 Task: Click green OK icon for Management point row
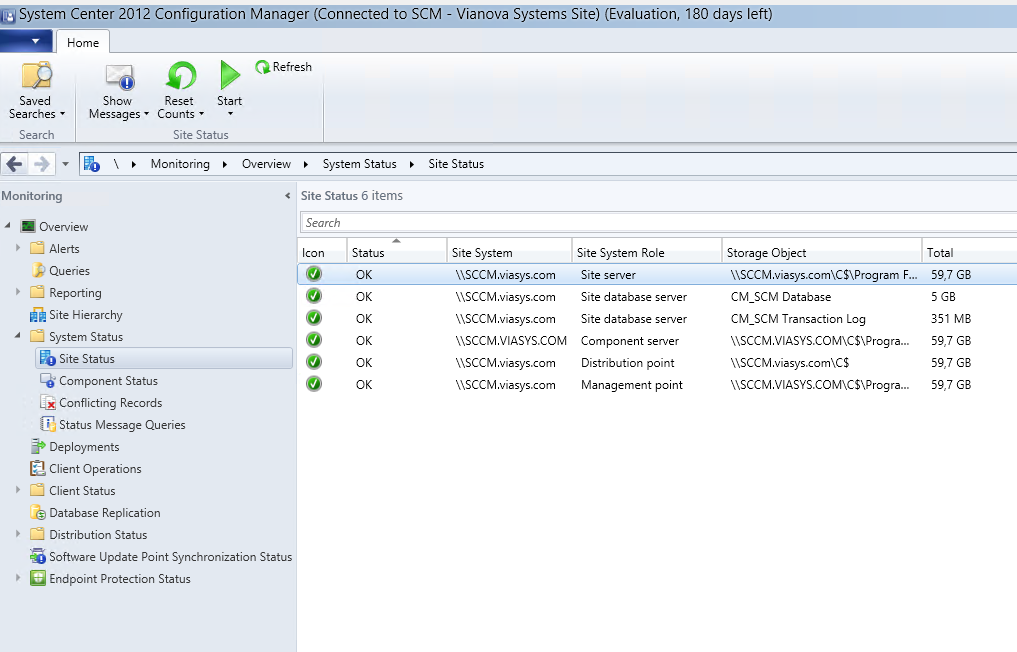[314, 384]
